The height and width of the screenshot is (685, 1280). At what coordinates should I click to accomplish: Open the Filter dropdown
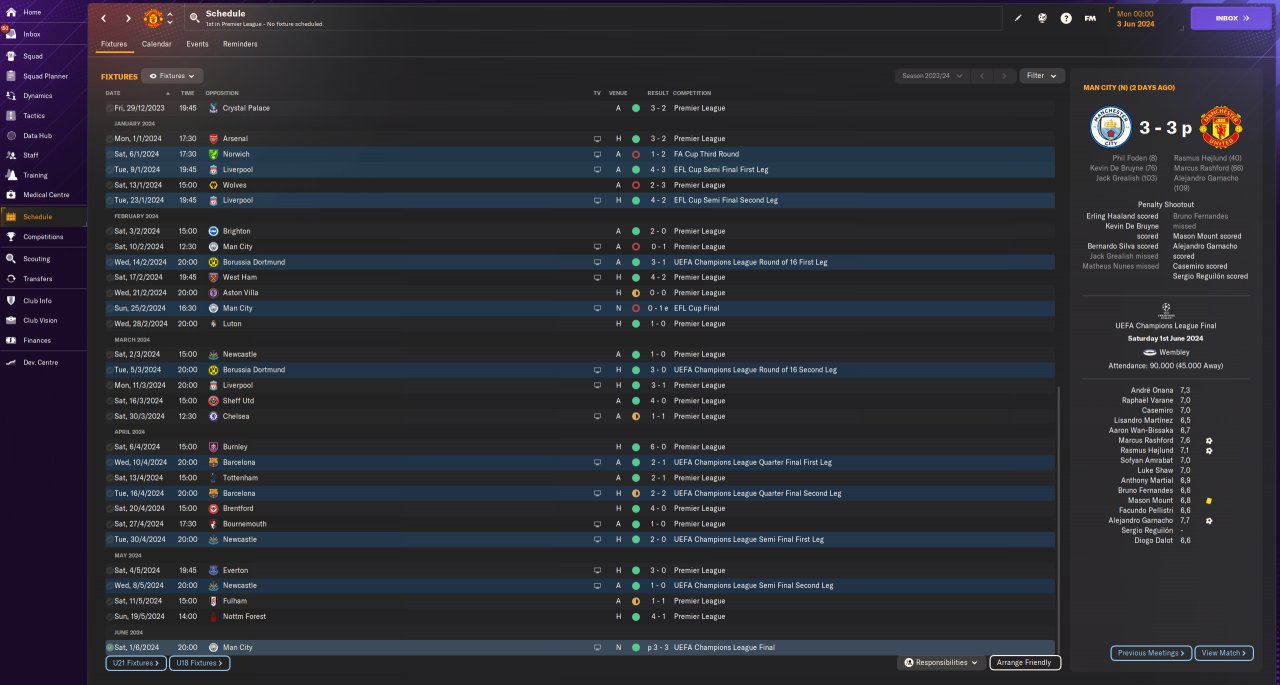point(1041,76)
